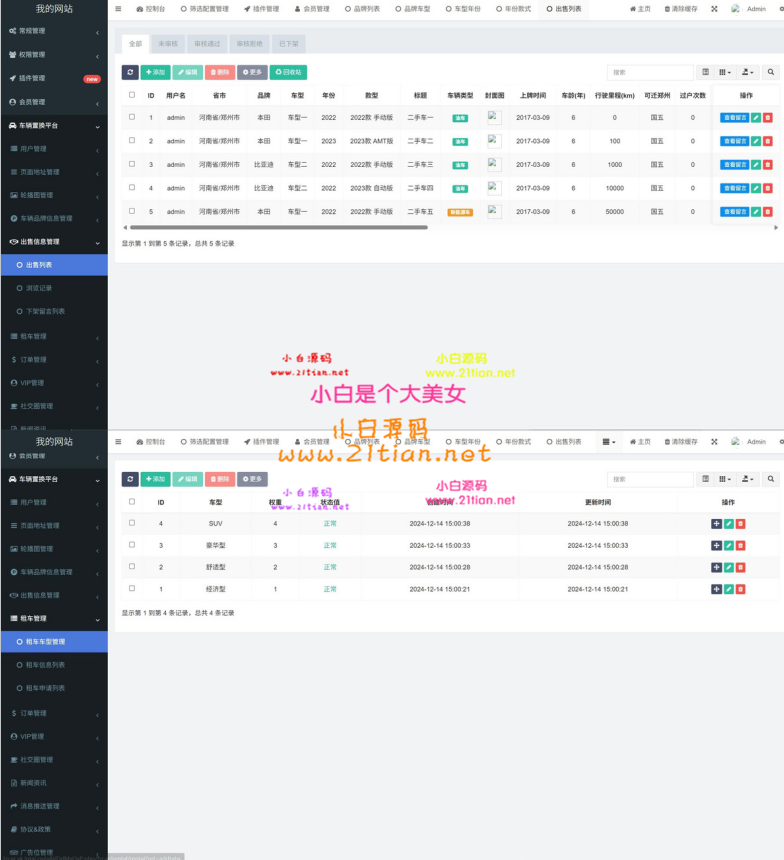Open 浏览记录 in the upper sidebar
The width and height of the screenshot is (784, 860).
pos(54,288)
